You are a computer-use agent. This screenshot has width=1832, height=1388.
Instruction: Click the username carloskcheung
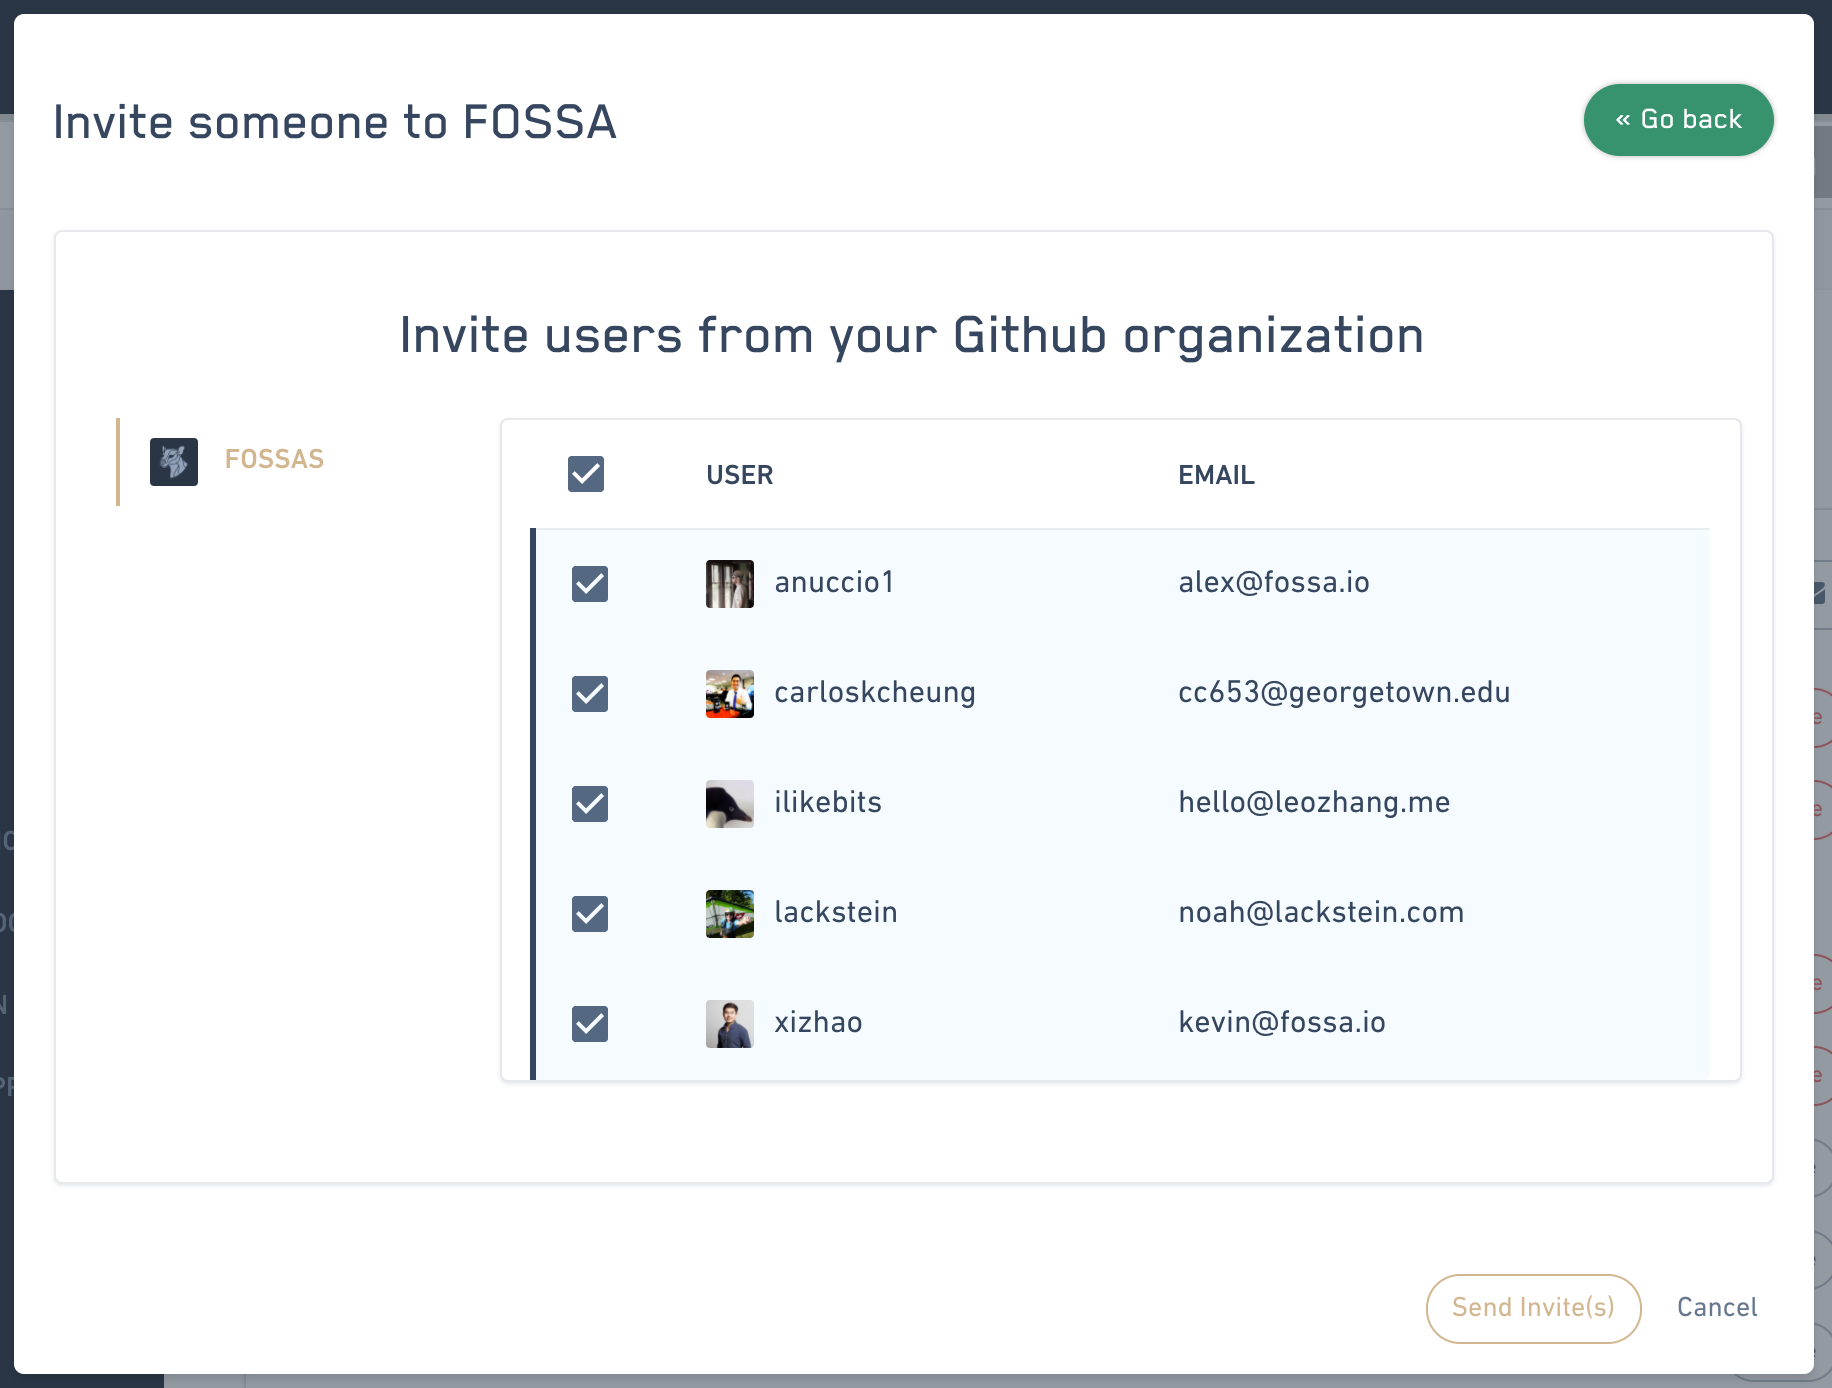(875, 693)
